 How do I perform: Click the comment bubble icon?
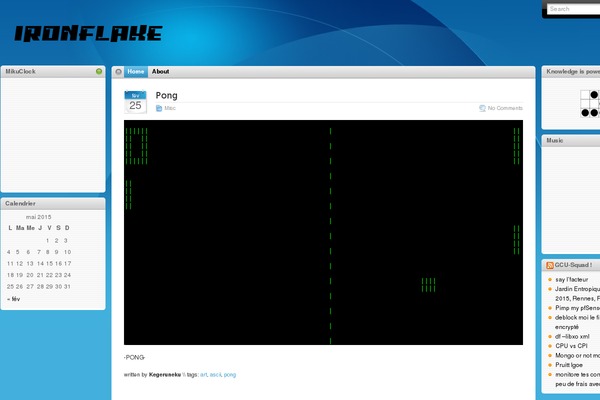[x=482, y=108]
